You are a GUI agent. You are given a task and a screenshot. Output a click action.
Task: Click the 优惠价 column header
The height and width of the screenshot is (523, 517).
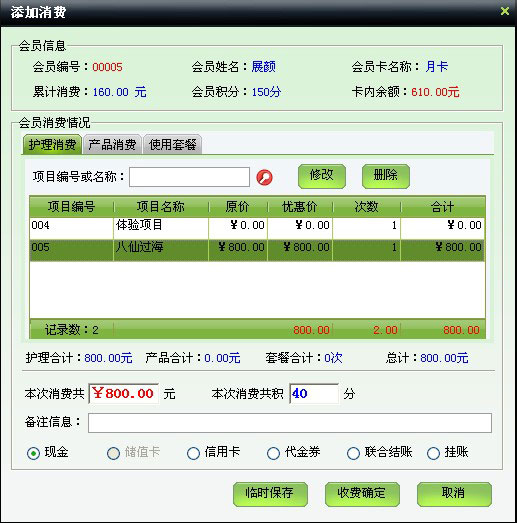pos(300,207)
